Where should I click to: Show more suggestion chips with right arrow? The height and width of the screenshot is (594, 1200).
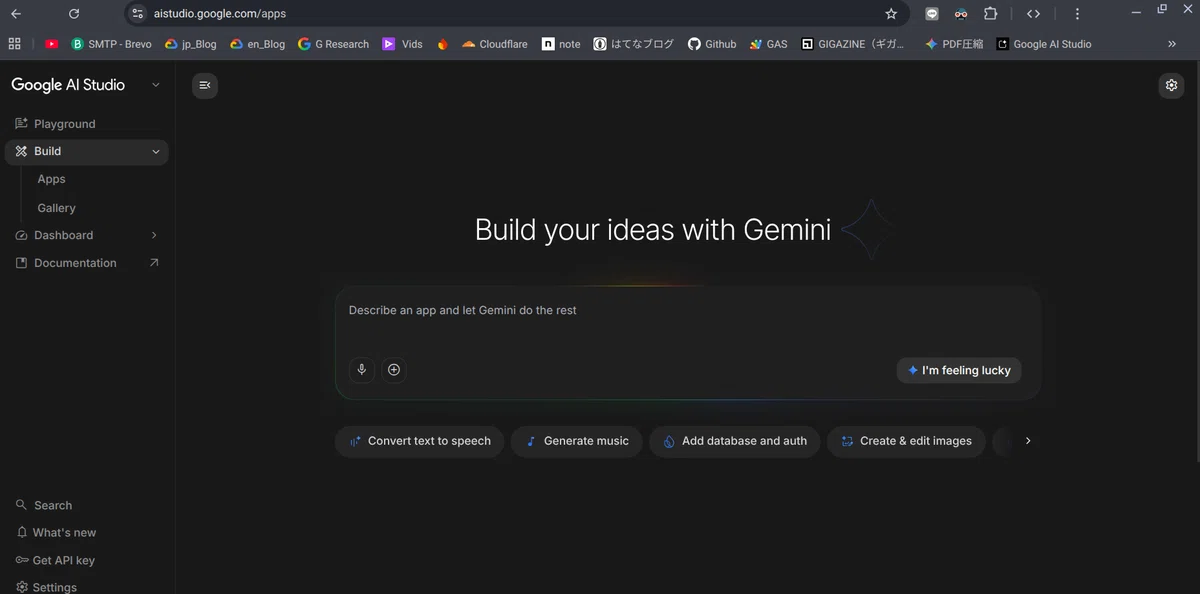click(1028, 441)
